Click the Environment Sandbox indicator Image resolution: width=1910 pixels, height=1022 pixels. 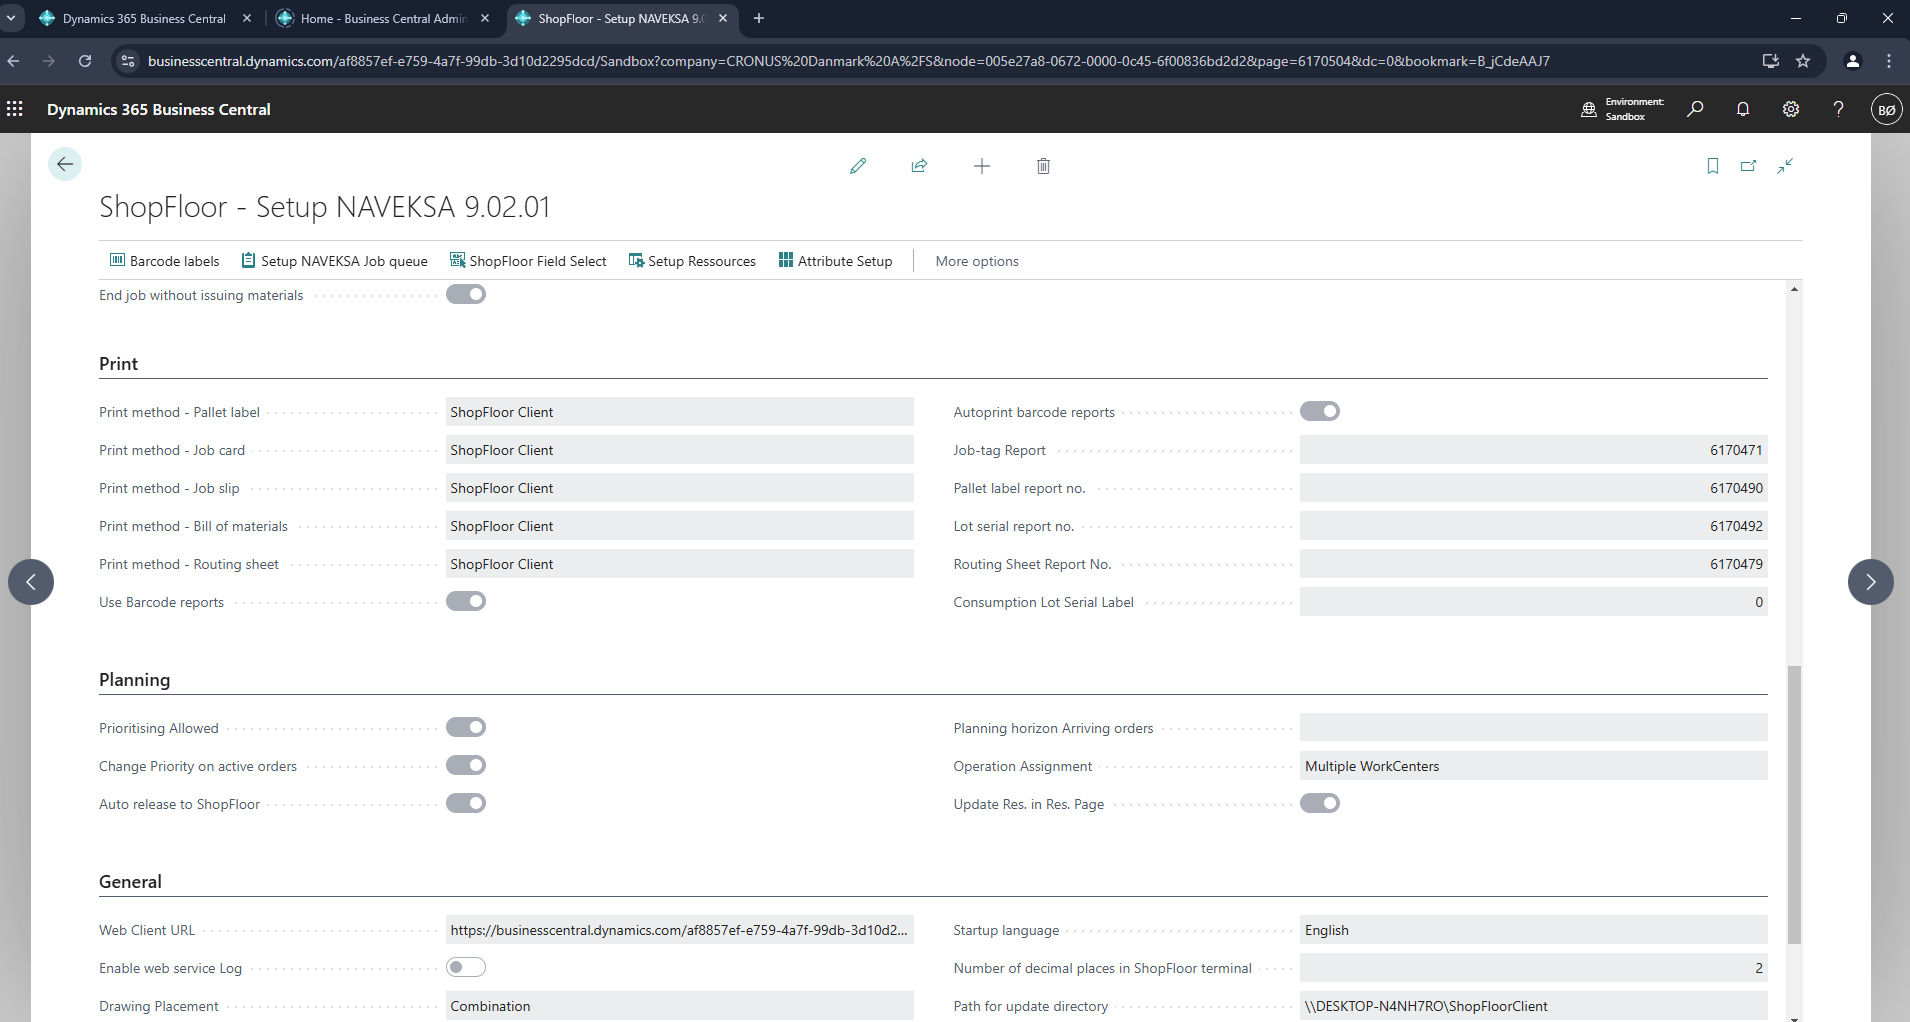1622,109
